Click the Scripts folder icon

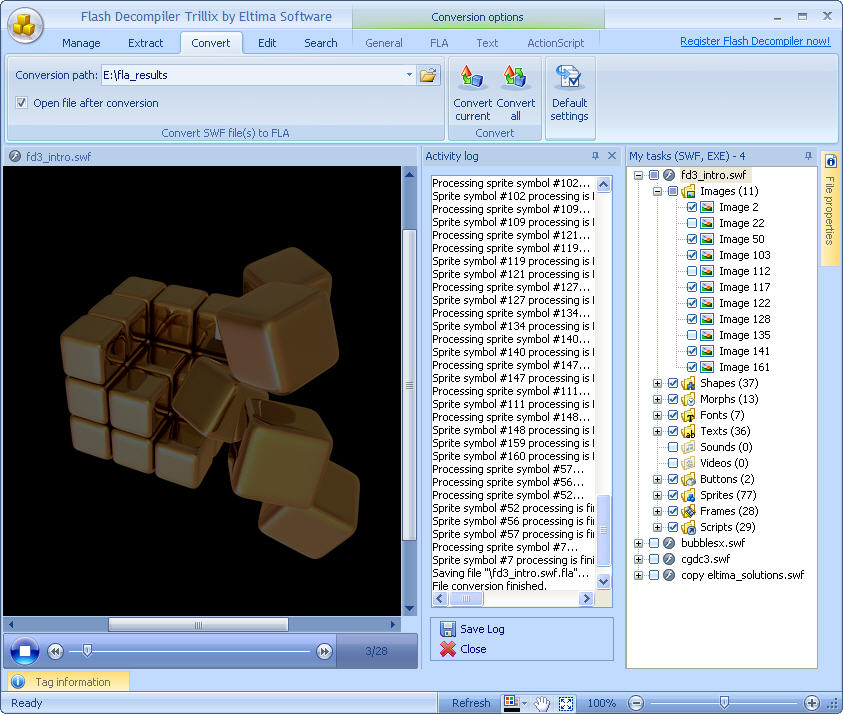688,527
